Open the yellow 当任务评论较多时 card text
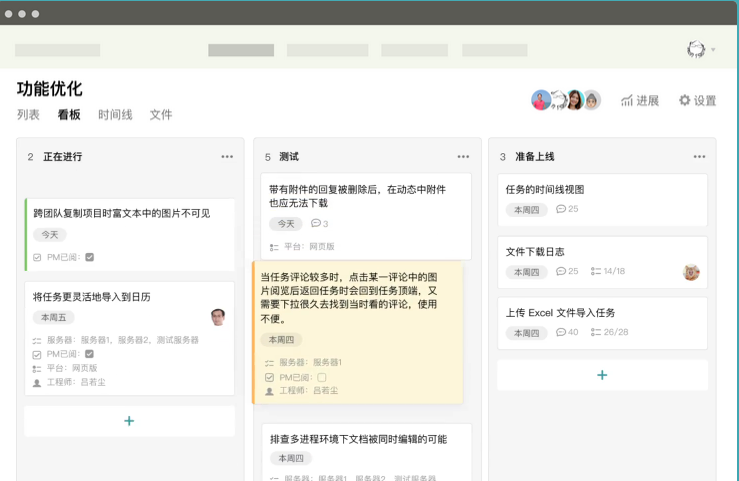Viewport: 739px width, 481px height. click(349, 298)
